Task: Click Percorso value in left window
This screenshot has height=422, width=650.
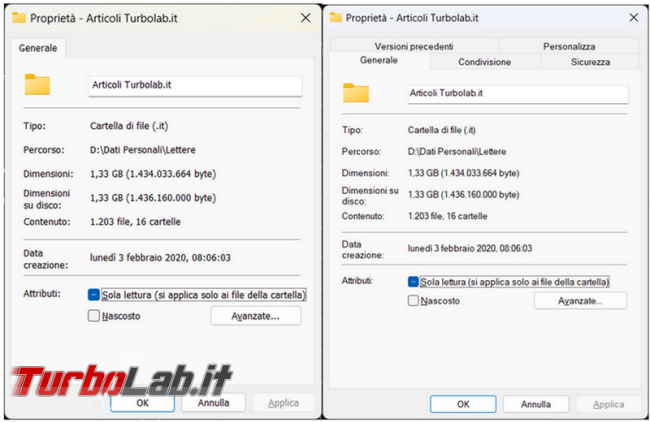Action: [x=143, y=150]
